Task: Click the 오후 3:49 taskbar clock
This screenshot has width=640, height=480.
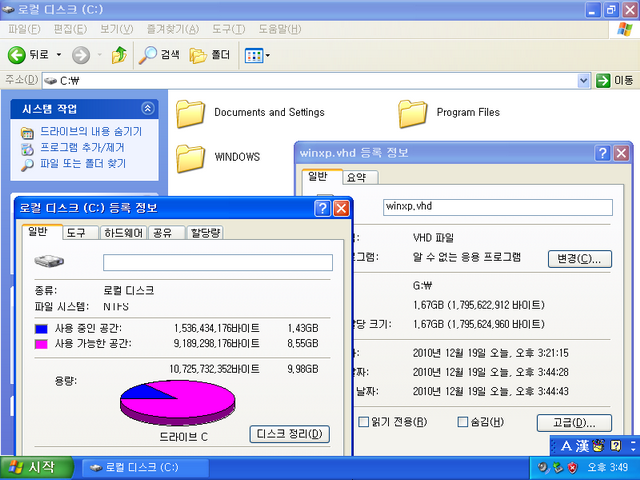Action: coord(607,468)
